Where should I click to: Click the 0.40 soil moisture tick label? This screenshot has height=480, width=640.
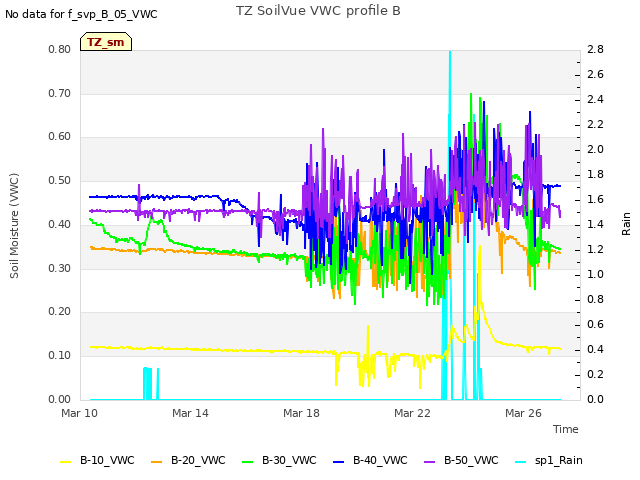[x=60, y=224]
